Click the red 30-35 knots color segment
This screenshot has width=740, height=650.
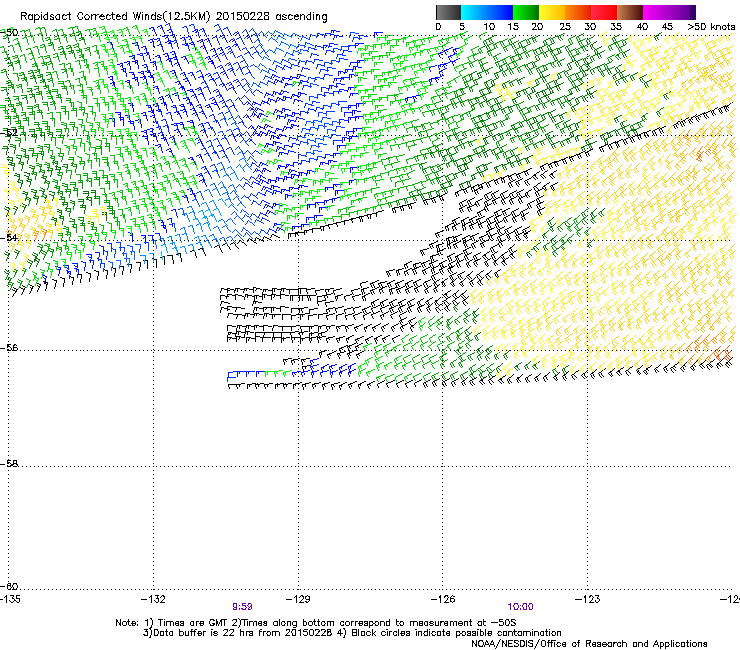604,12
